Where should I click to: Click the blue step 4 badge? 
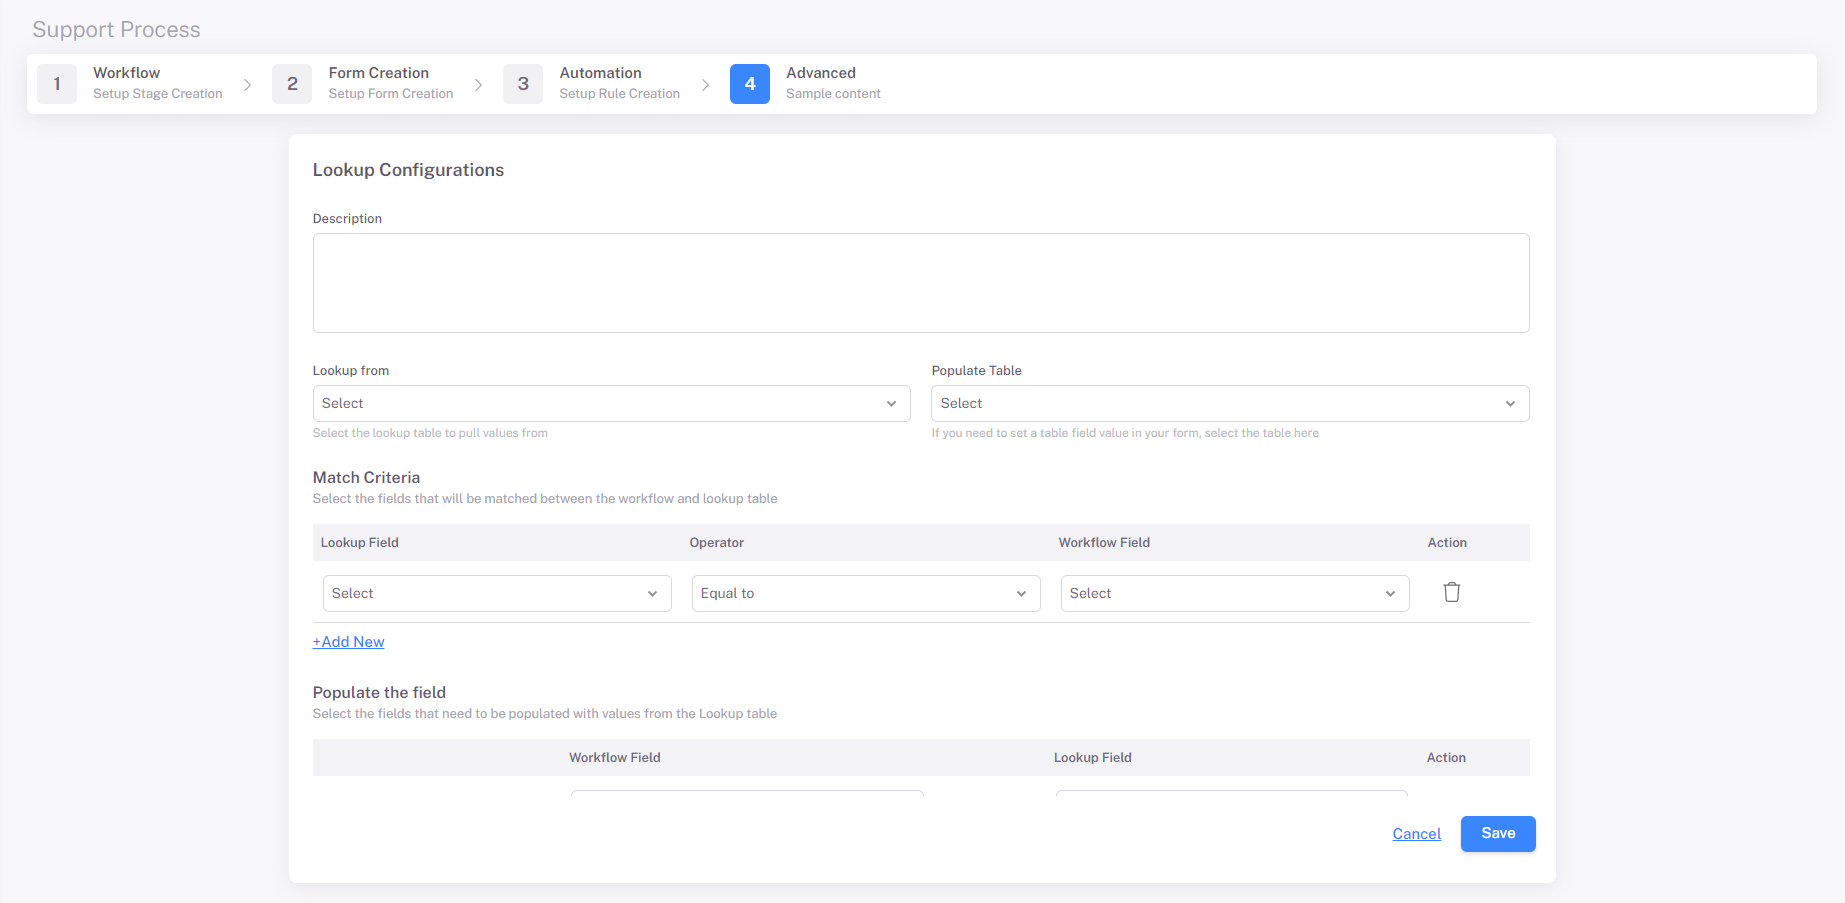point(750,84)
